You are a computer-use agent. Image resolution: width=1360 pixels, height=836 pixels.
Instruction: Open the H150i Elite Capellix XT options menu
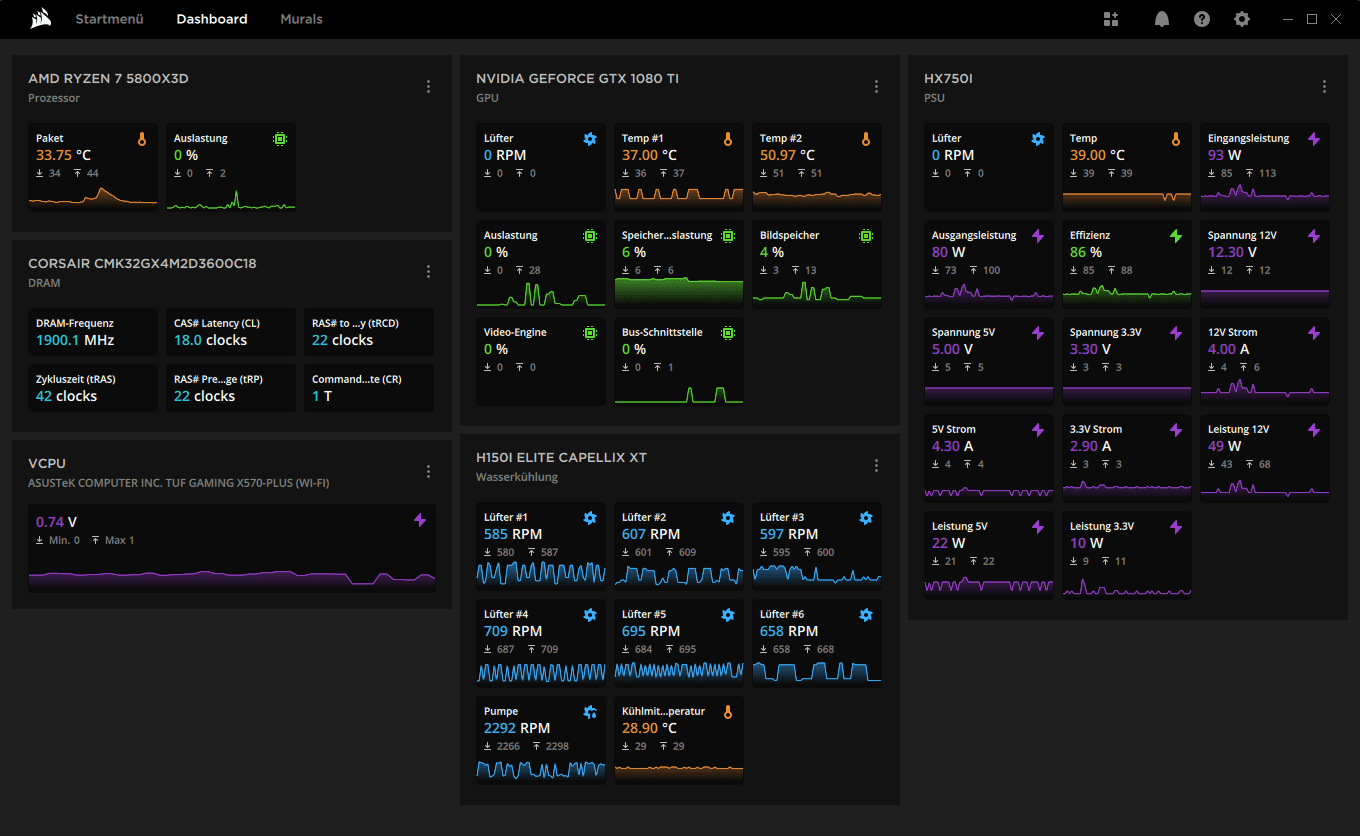click(x=876, y=466)
